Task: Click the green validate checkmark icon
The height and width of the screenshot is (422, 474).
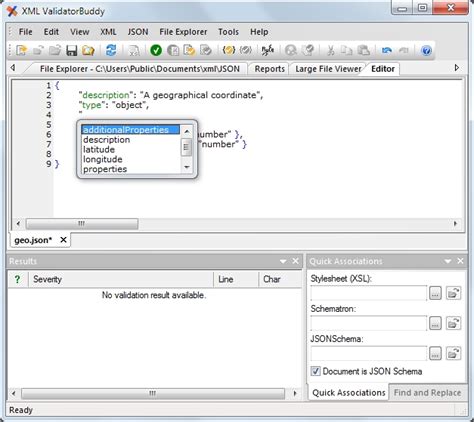Action: 156,50
